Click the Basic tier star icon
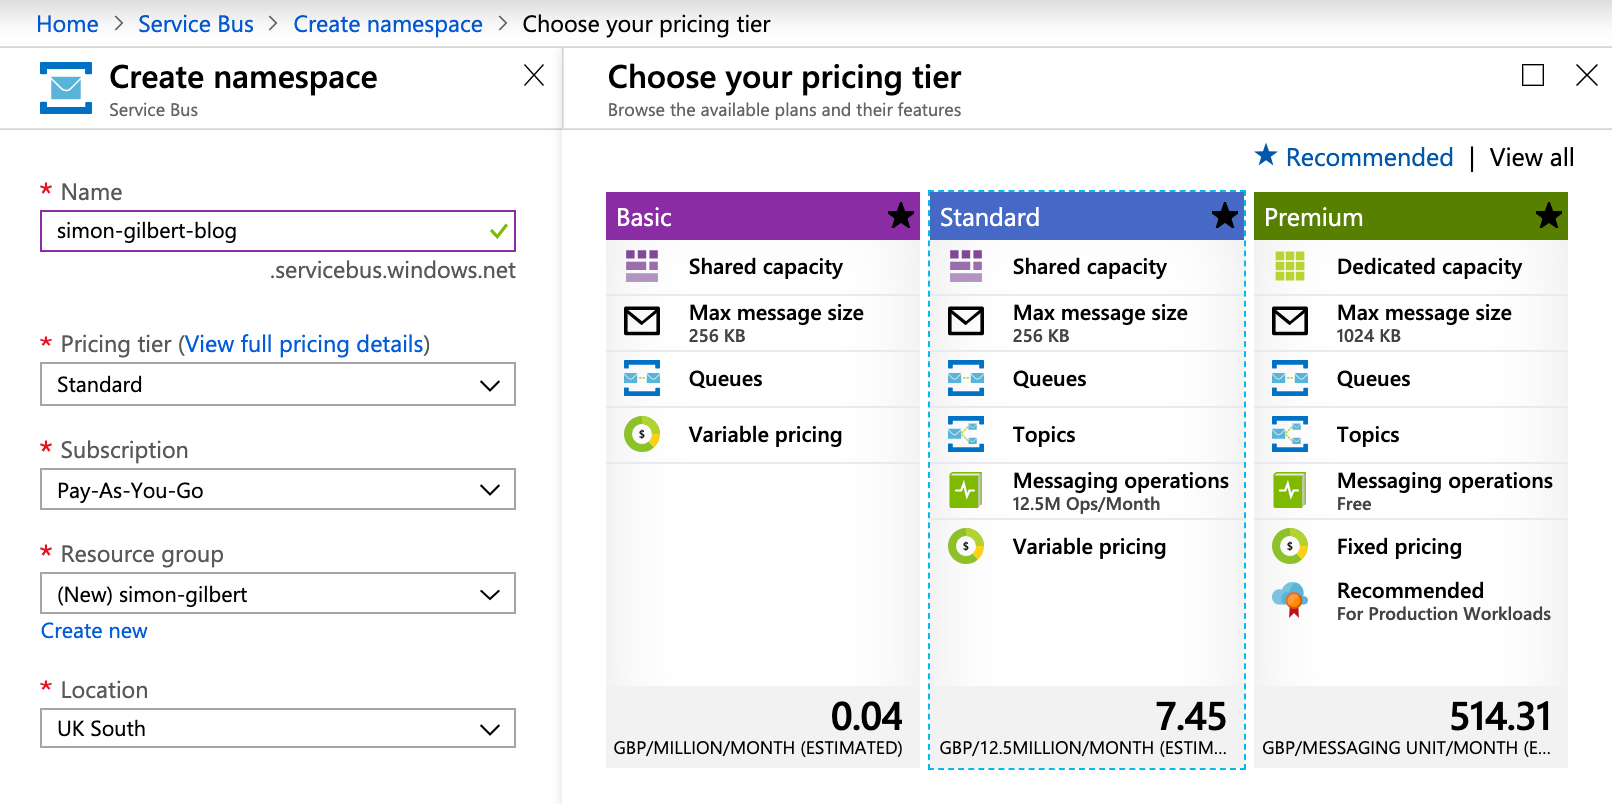Screen dimensions: 1612x804 point(901,215)
